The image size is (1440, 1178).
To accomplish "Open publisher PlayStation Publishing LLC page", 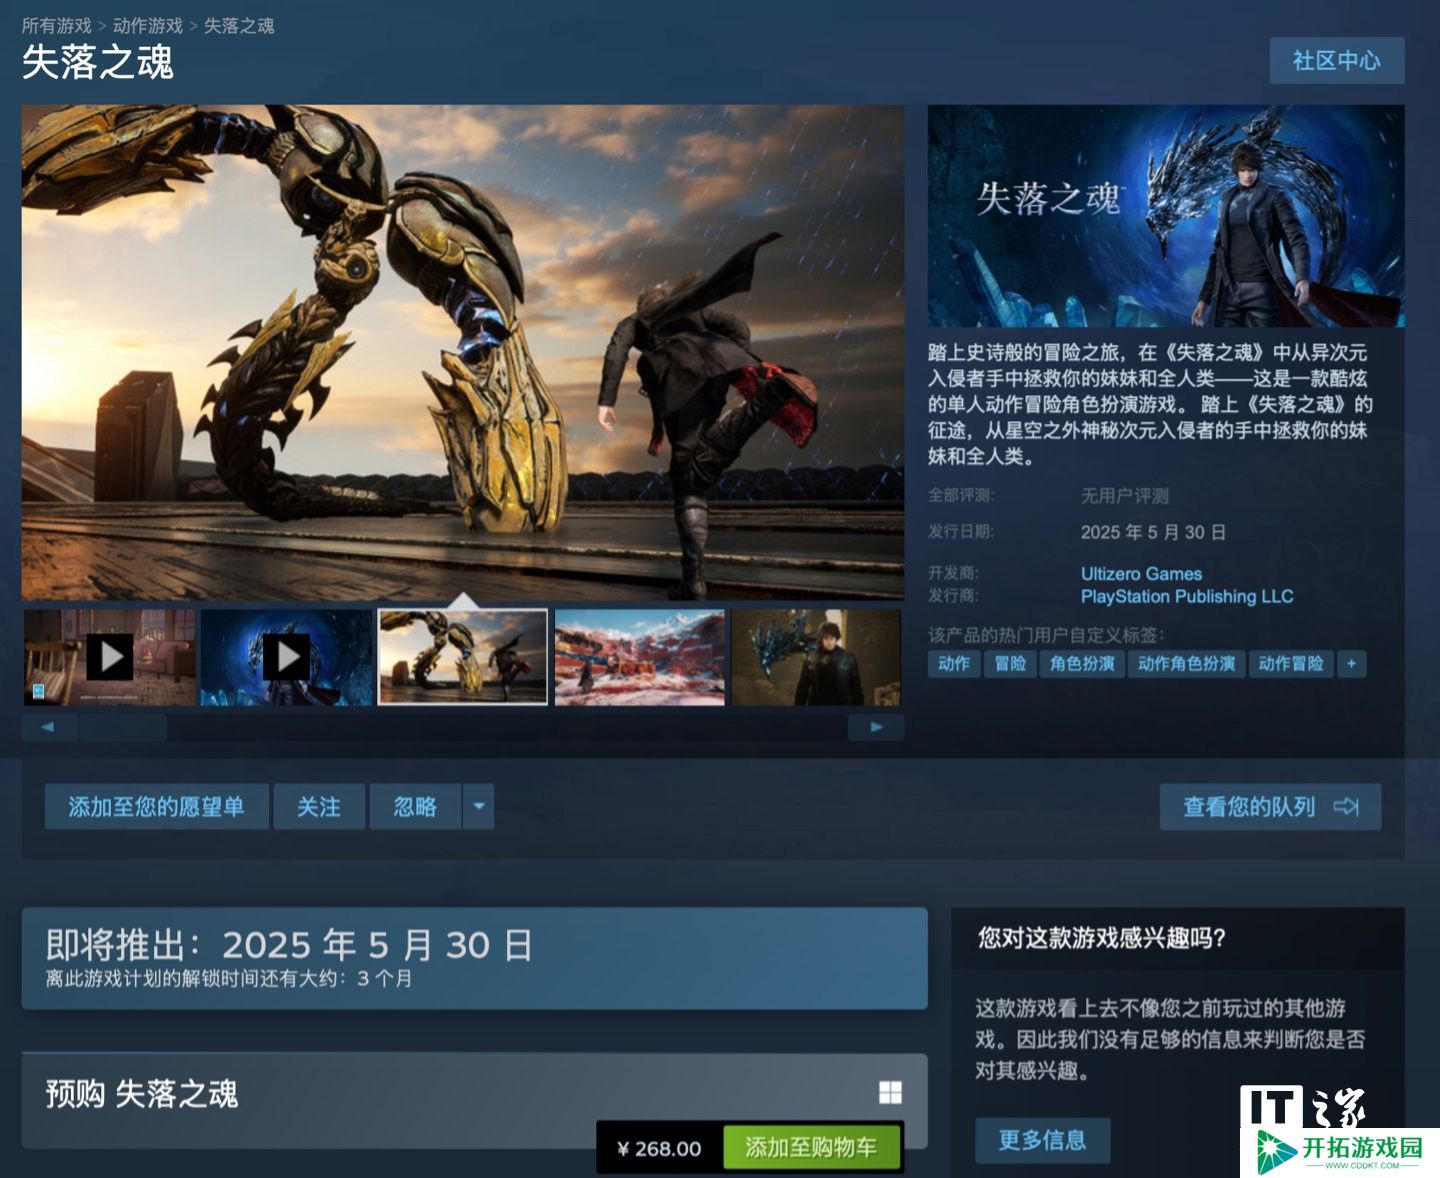I will pos(1187,597).
